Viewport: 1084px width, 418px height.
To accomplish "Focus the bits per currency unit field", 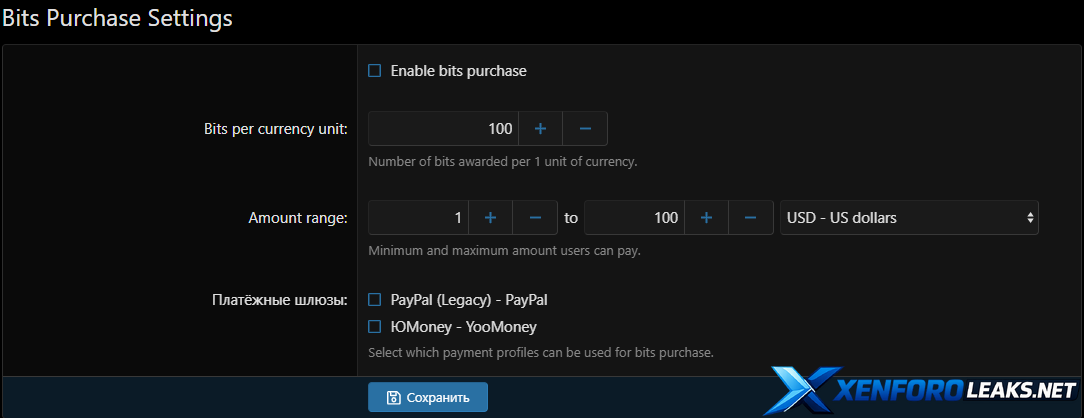I will tap(442, 129).
